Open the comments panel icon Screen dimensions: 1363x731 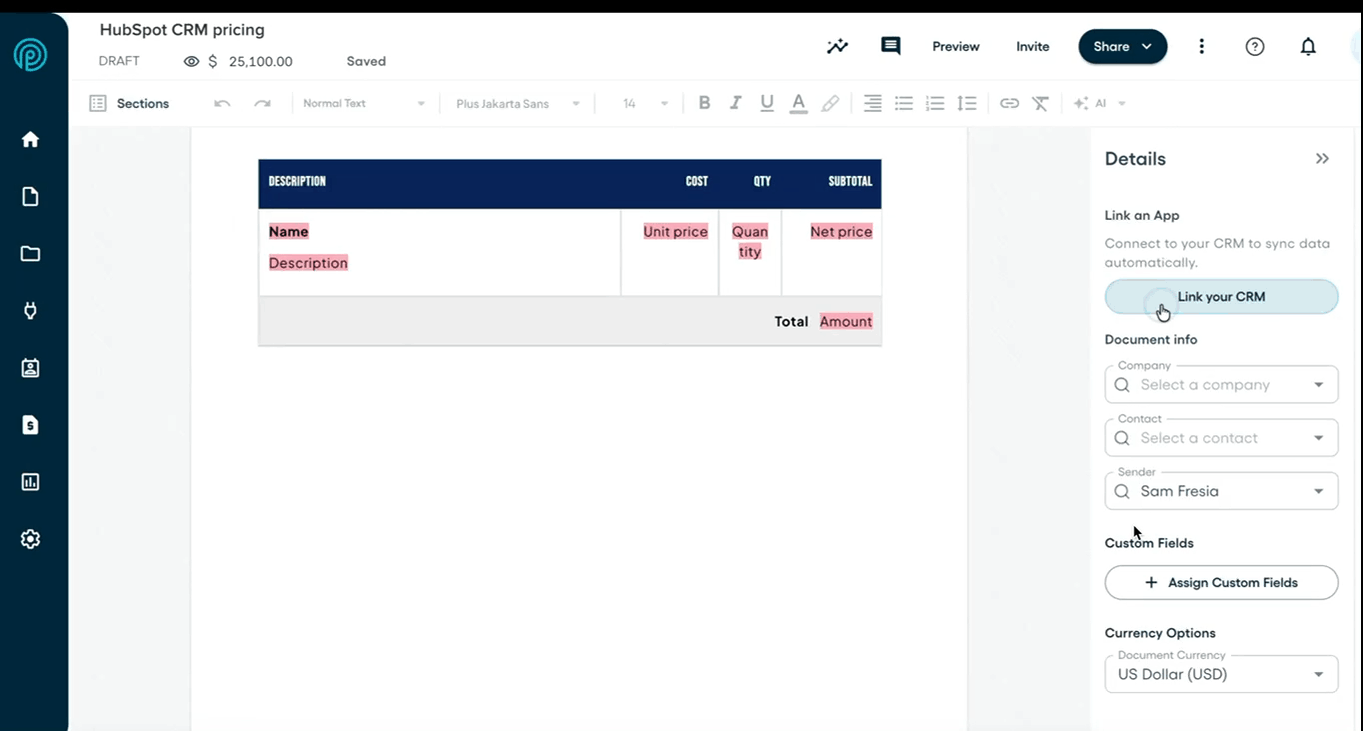point(890,46)
